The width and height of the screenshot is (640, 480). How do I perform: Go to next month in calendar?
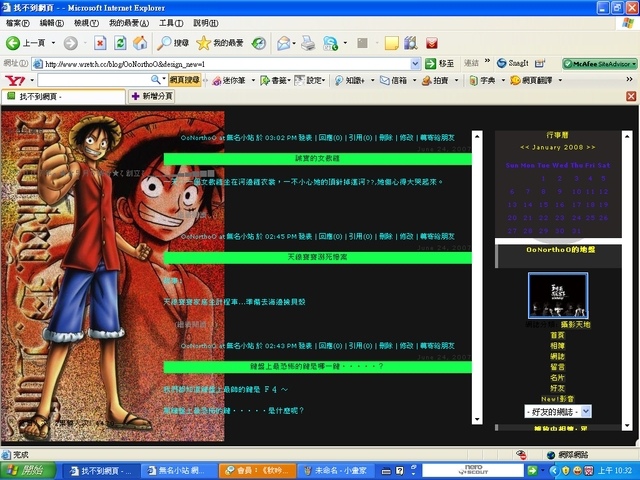click(591, 147)
